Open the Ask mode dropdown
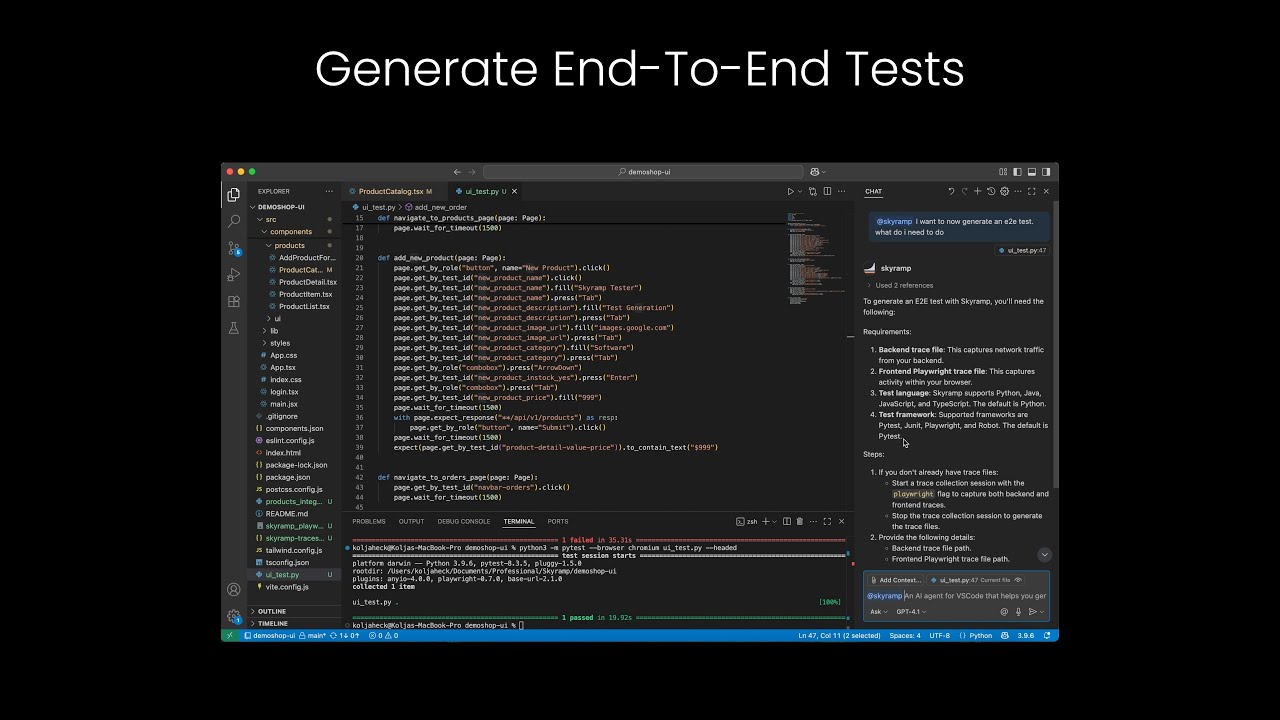The width and height of the screenshot is (1280, 720). tap(878, 611)
